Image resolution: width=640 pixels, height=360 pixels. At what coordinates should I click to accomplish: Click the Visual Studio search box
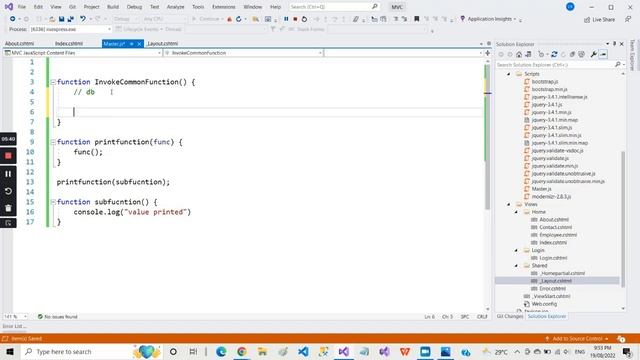pos(334,7)
